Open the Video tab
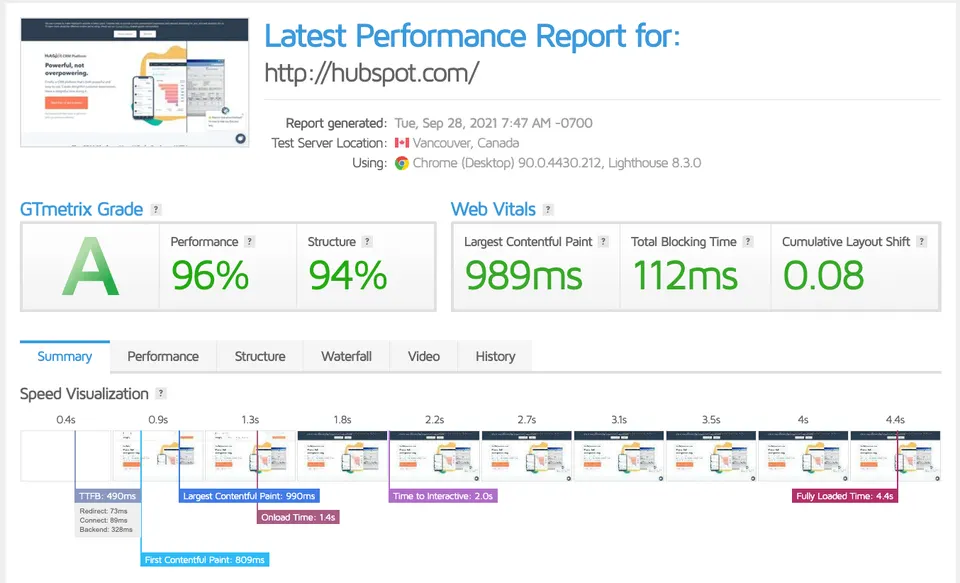The image size is (960, 583). point(424,356)
